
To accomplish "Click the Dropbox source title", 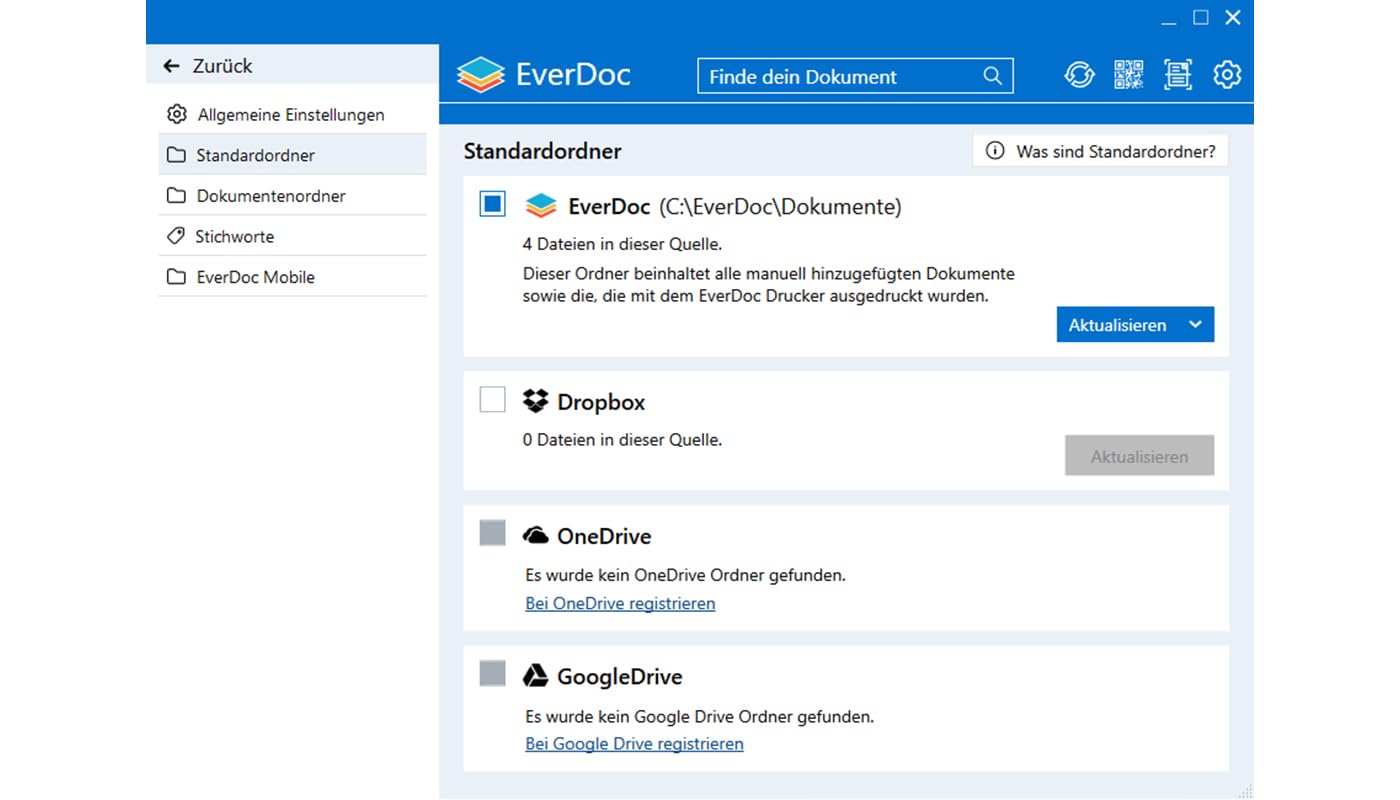I will pyautogui.click(x=601, y=402).
